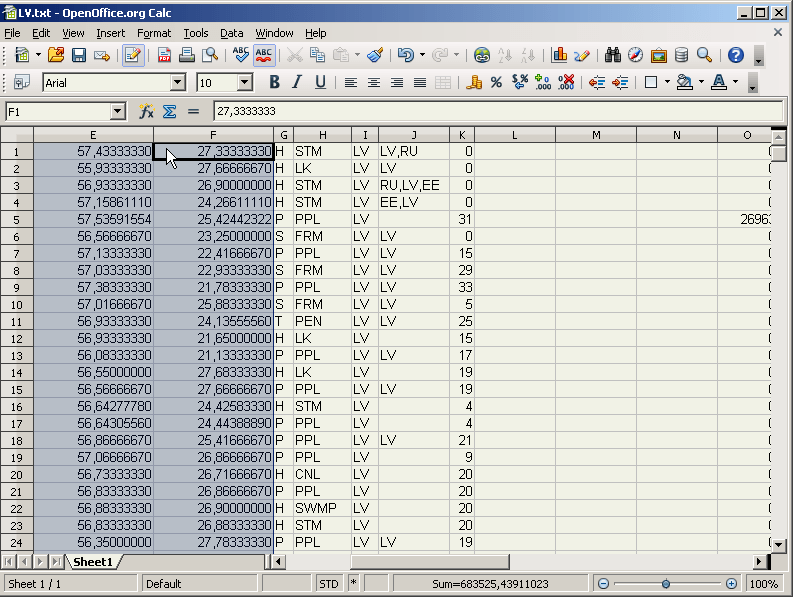The height and width of the screenshot is (597, 793).
Task: Open OpenOffice Help
Action: click(736, 55)
